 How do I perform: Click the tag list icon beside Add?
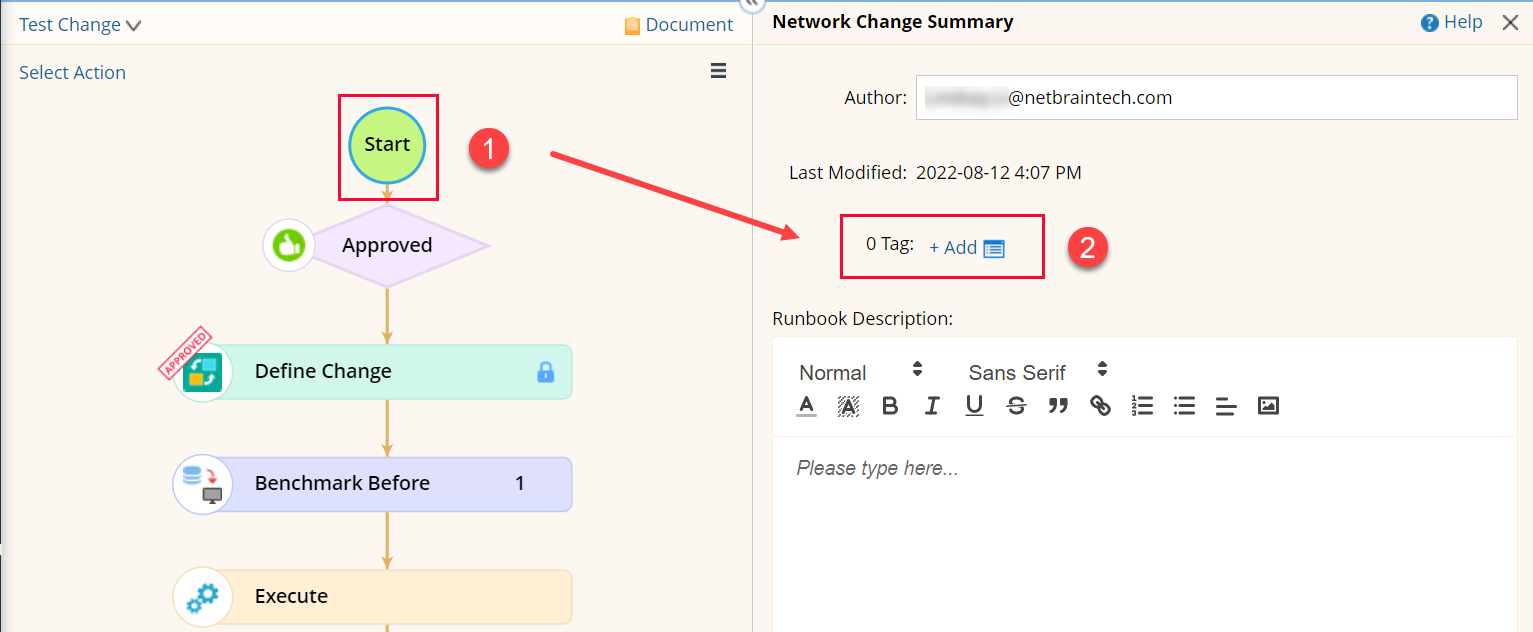[993, 248]
